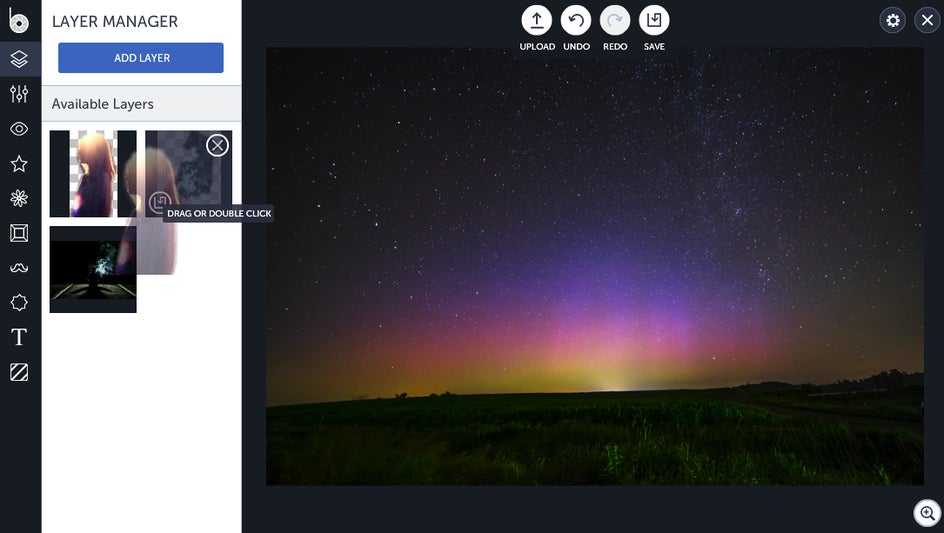
Task: Remove the cloud layer with circled X
Action: [217, 145]
